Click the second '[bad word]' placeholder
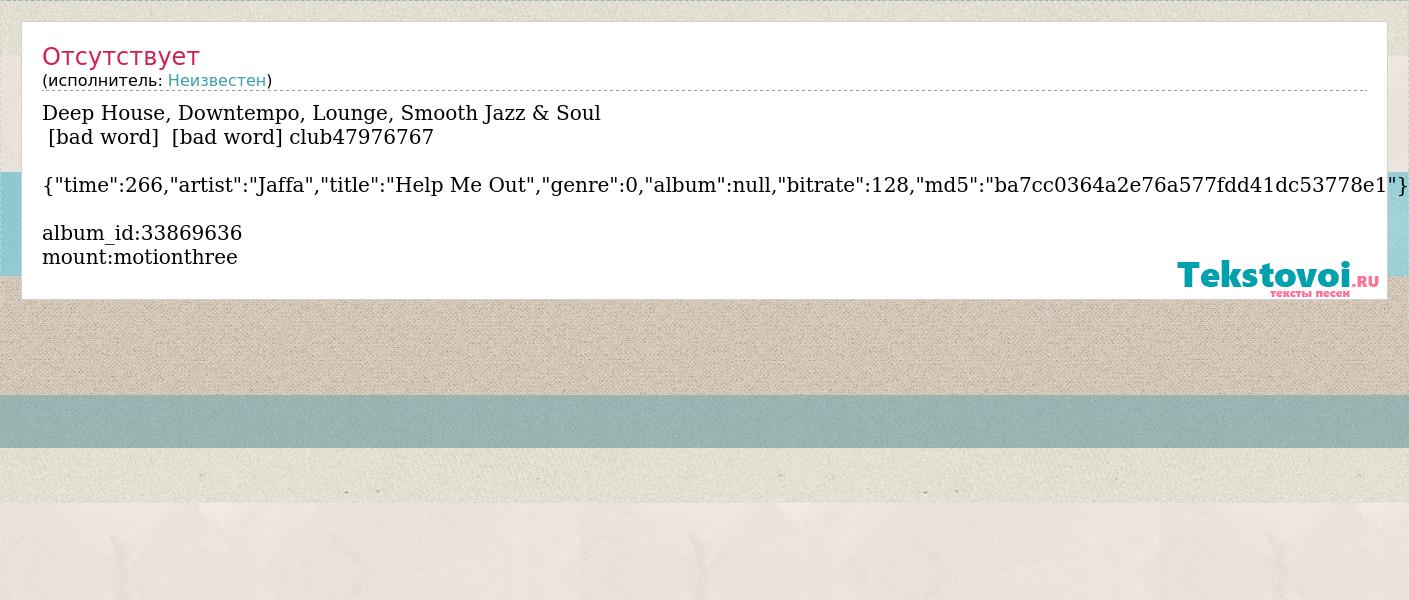This screenshot has width=1409, height=600. point(227,137)
